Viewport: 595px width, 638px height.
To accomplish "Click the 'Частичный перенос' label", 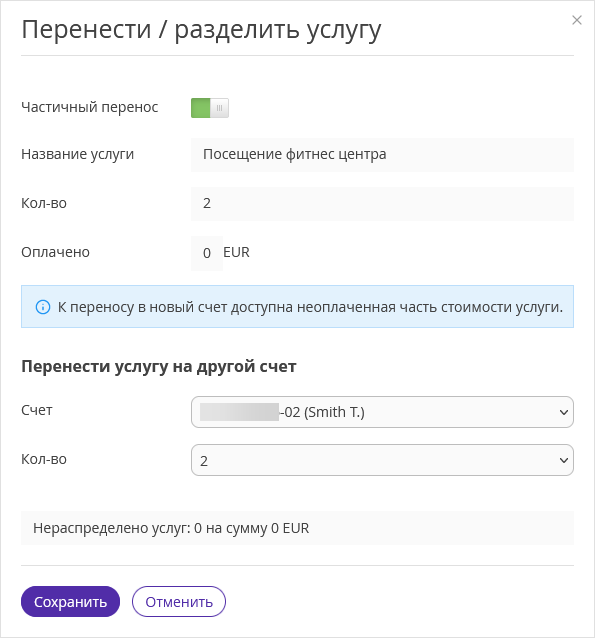I will (x=90, y=107).
